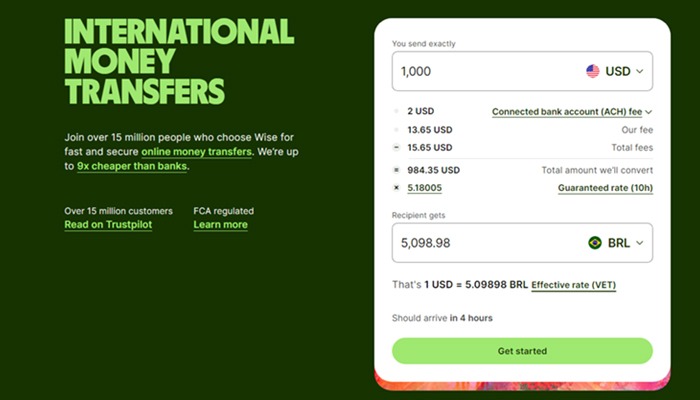
Task: Open Read on Trustpilot link
Action: (x=108, y=225)
